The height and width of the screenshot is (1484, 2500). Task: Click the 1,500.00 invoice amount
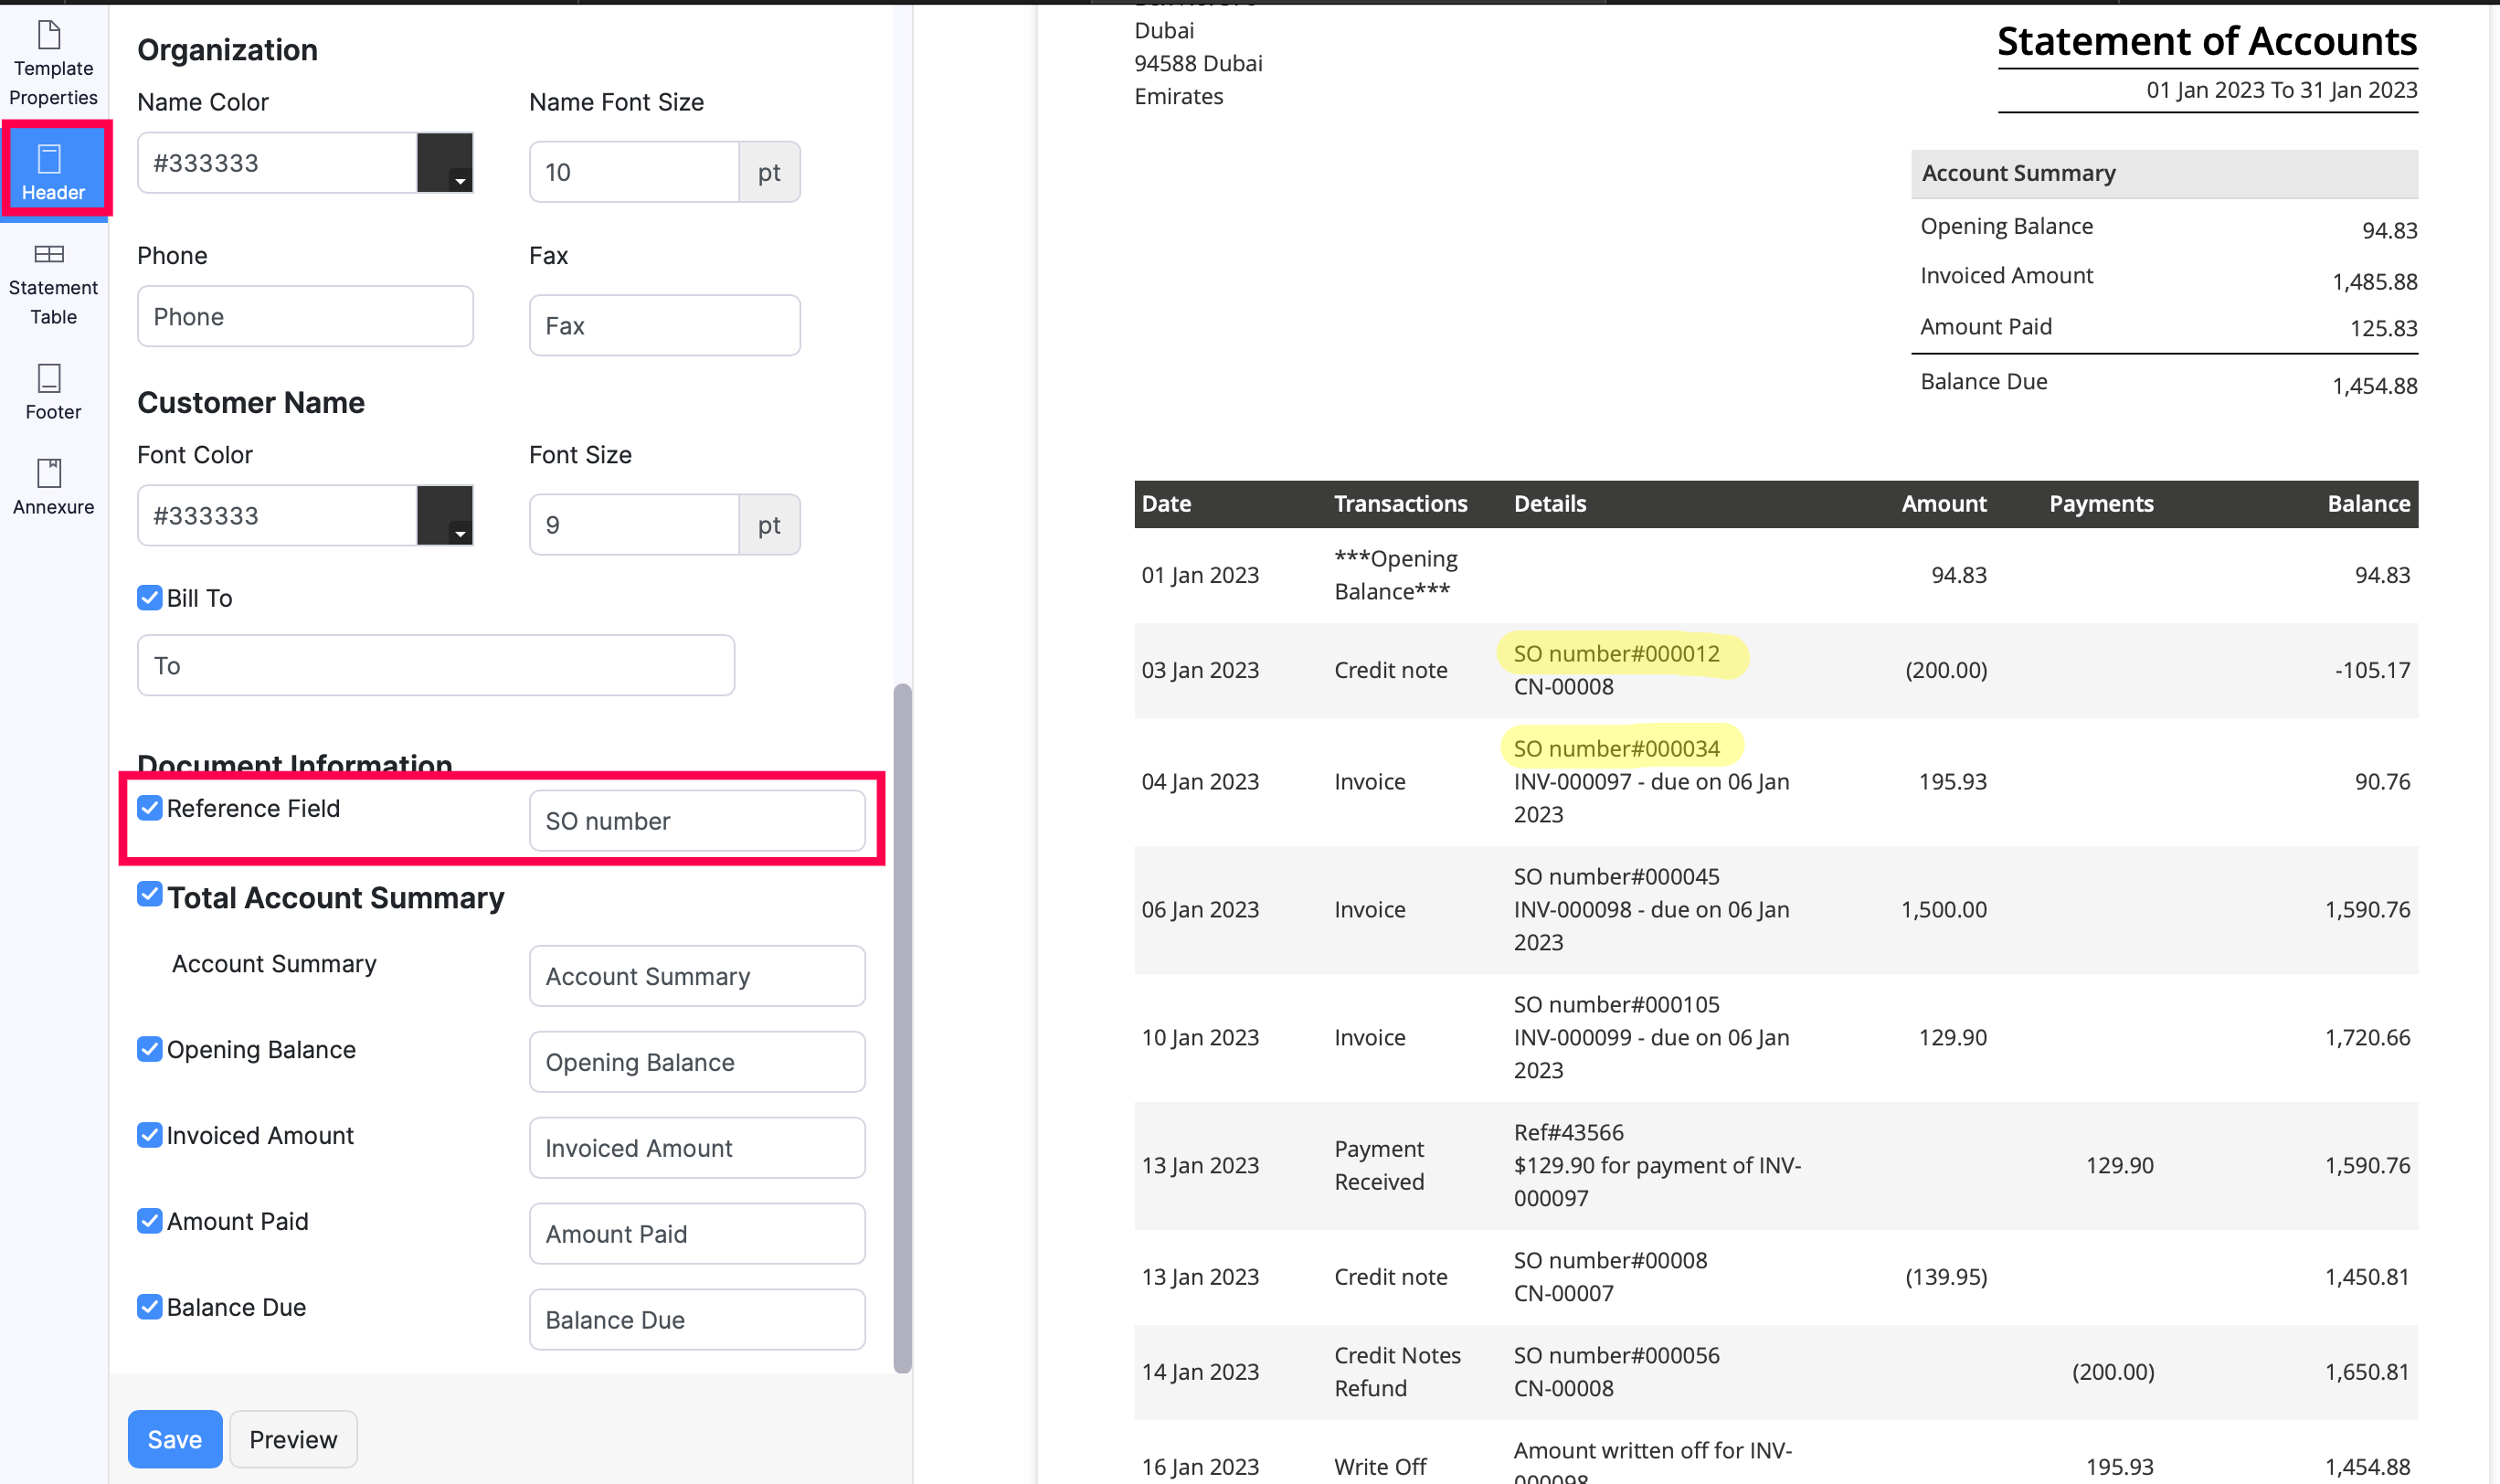1943,909
